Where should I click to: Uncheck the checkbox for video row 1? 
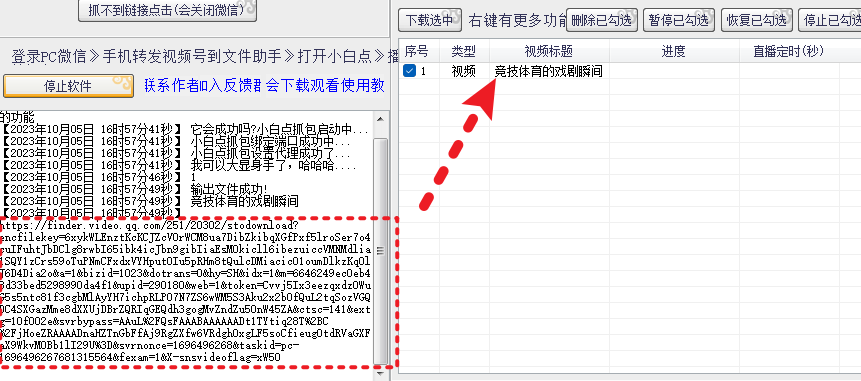coord(409,71)
